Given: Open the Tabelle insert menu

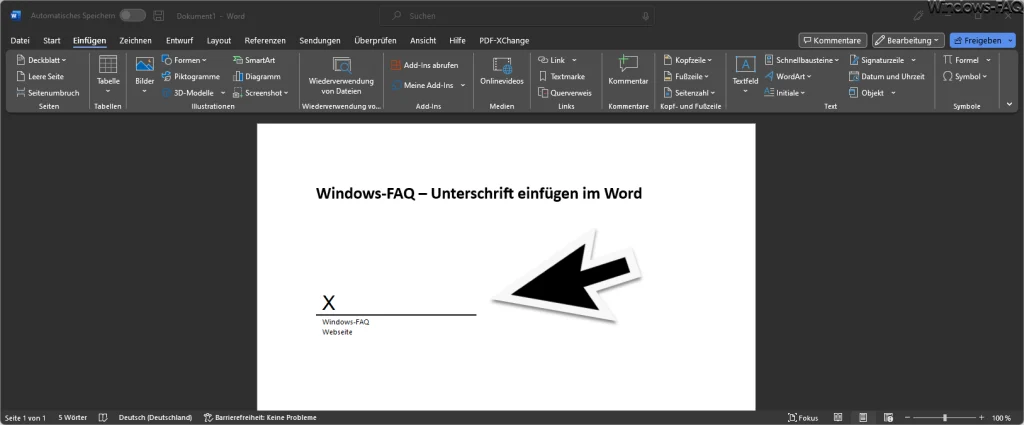Looking at the screenshot, I should pos(108,74).
